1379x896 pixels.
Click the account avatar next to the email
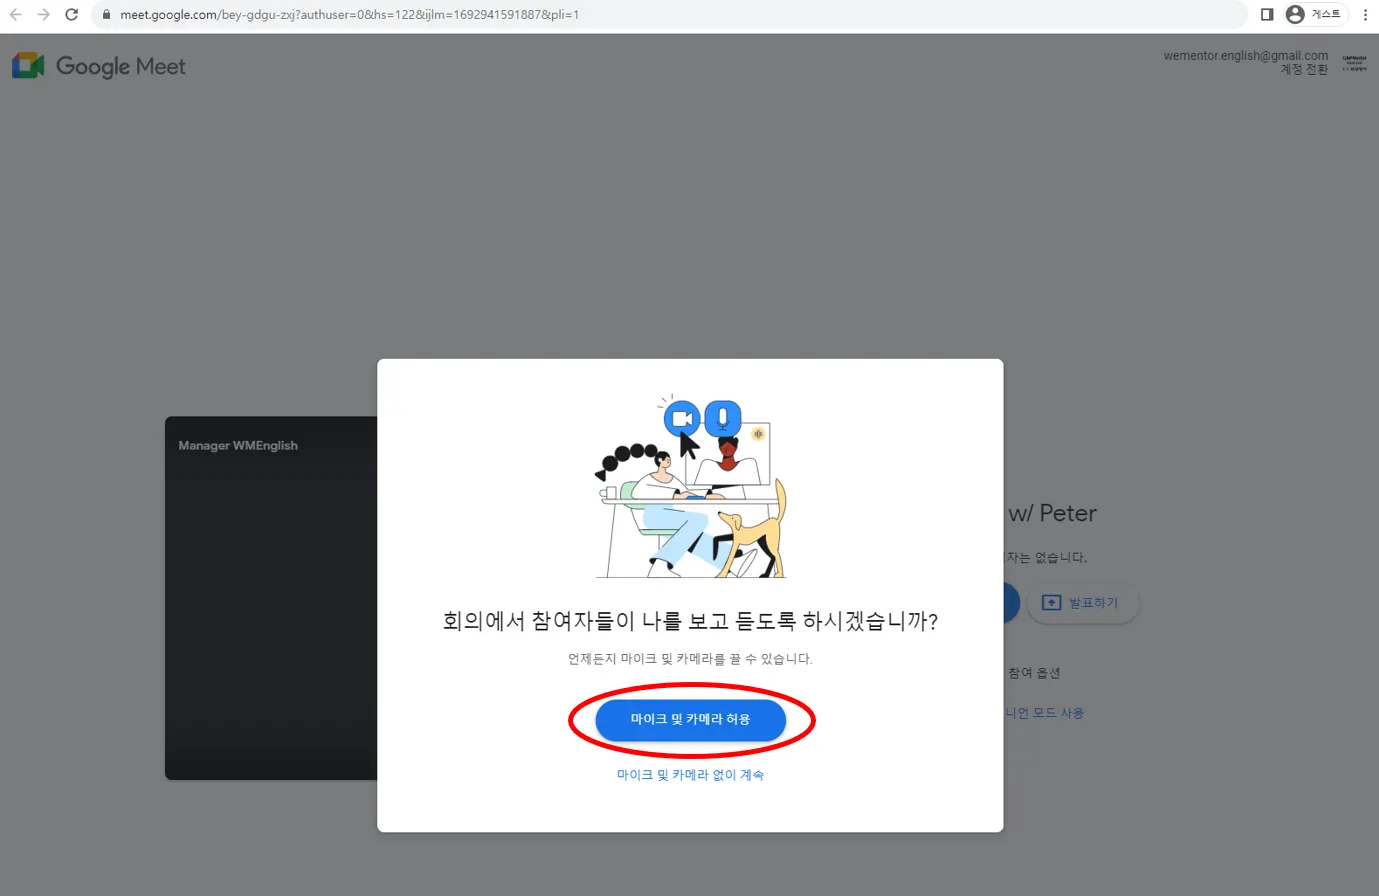pos(1354,63)
